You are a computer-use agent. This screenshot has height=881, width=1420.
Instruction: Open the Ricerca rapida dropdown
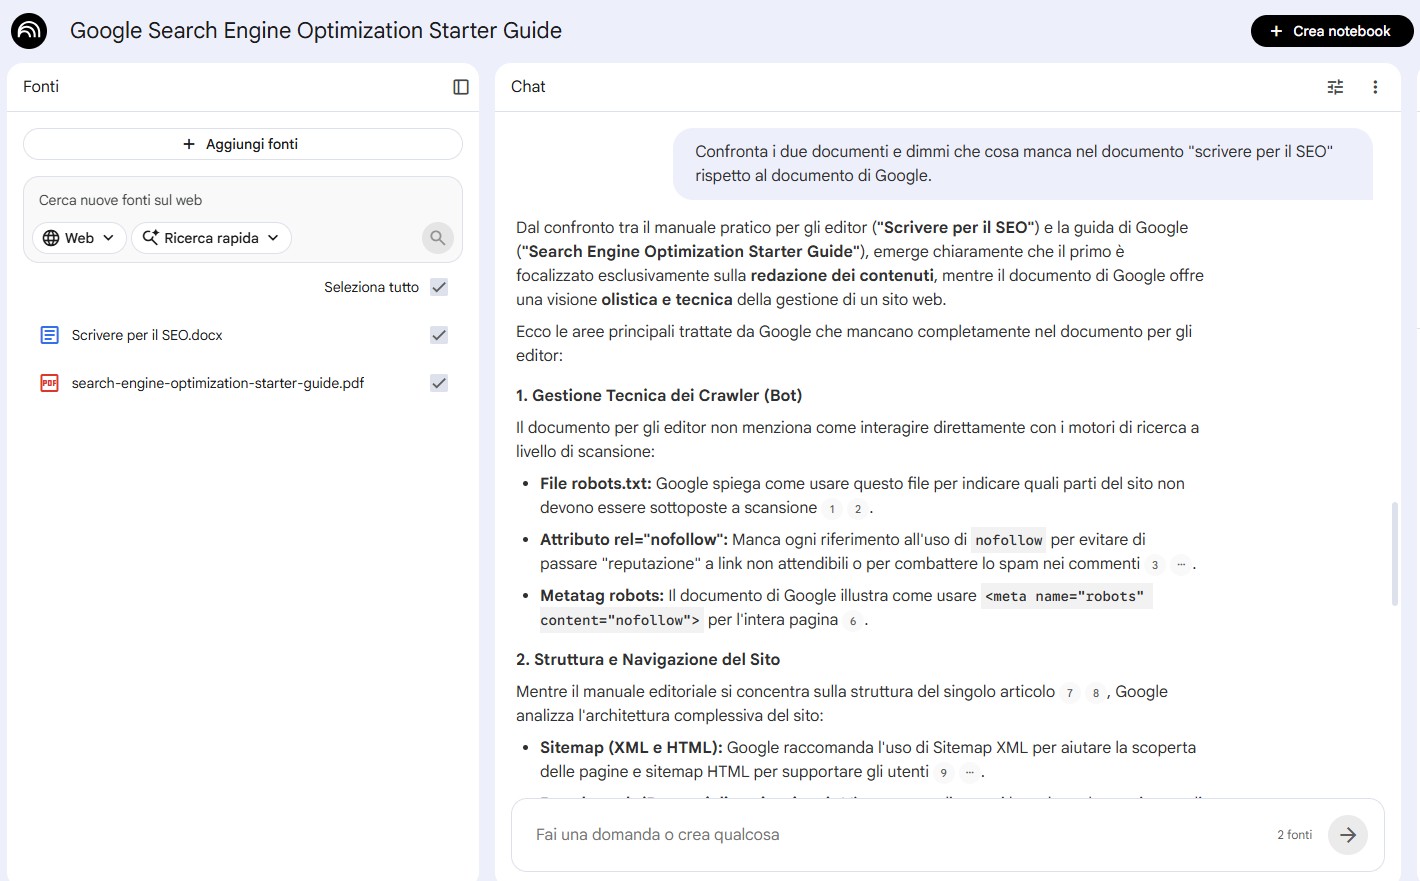[211, 238]
